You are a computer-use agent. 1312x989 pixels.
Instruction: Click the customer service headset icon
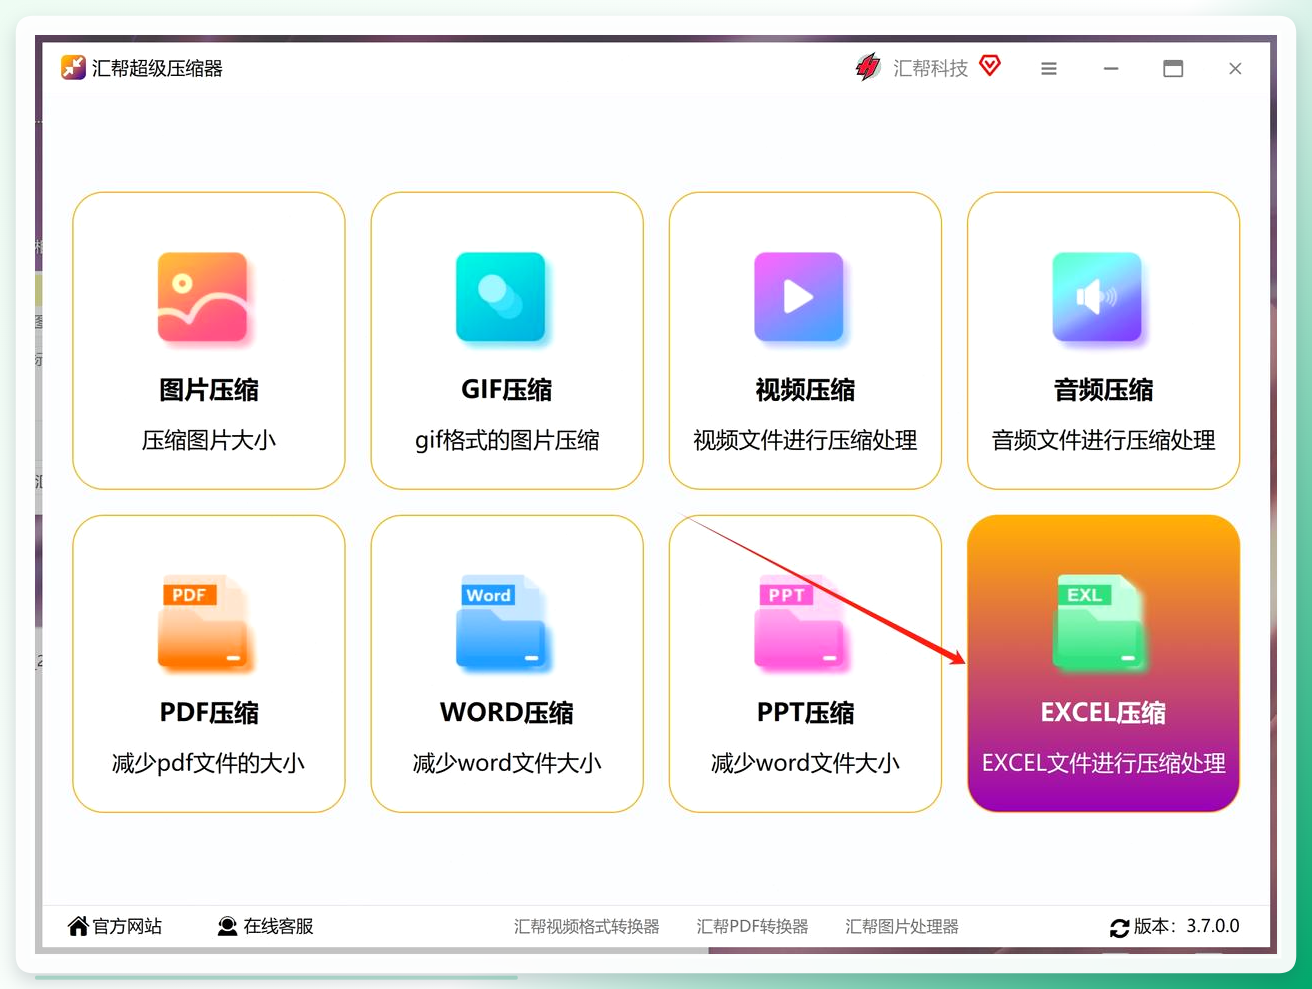coord(228,926)
